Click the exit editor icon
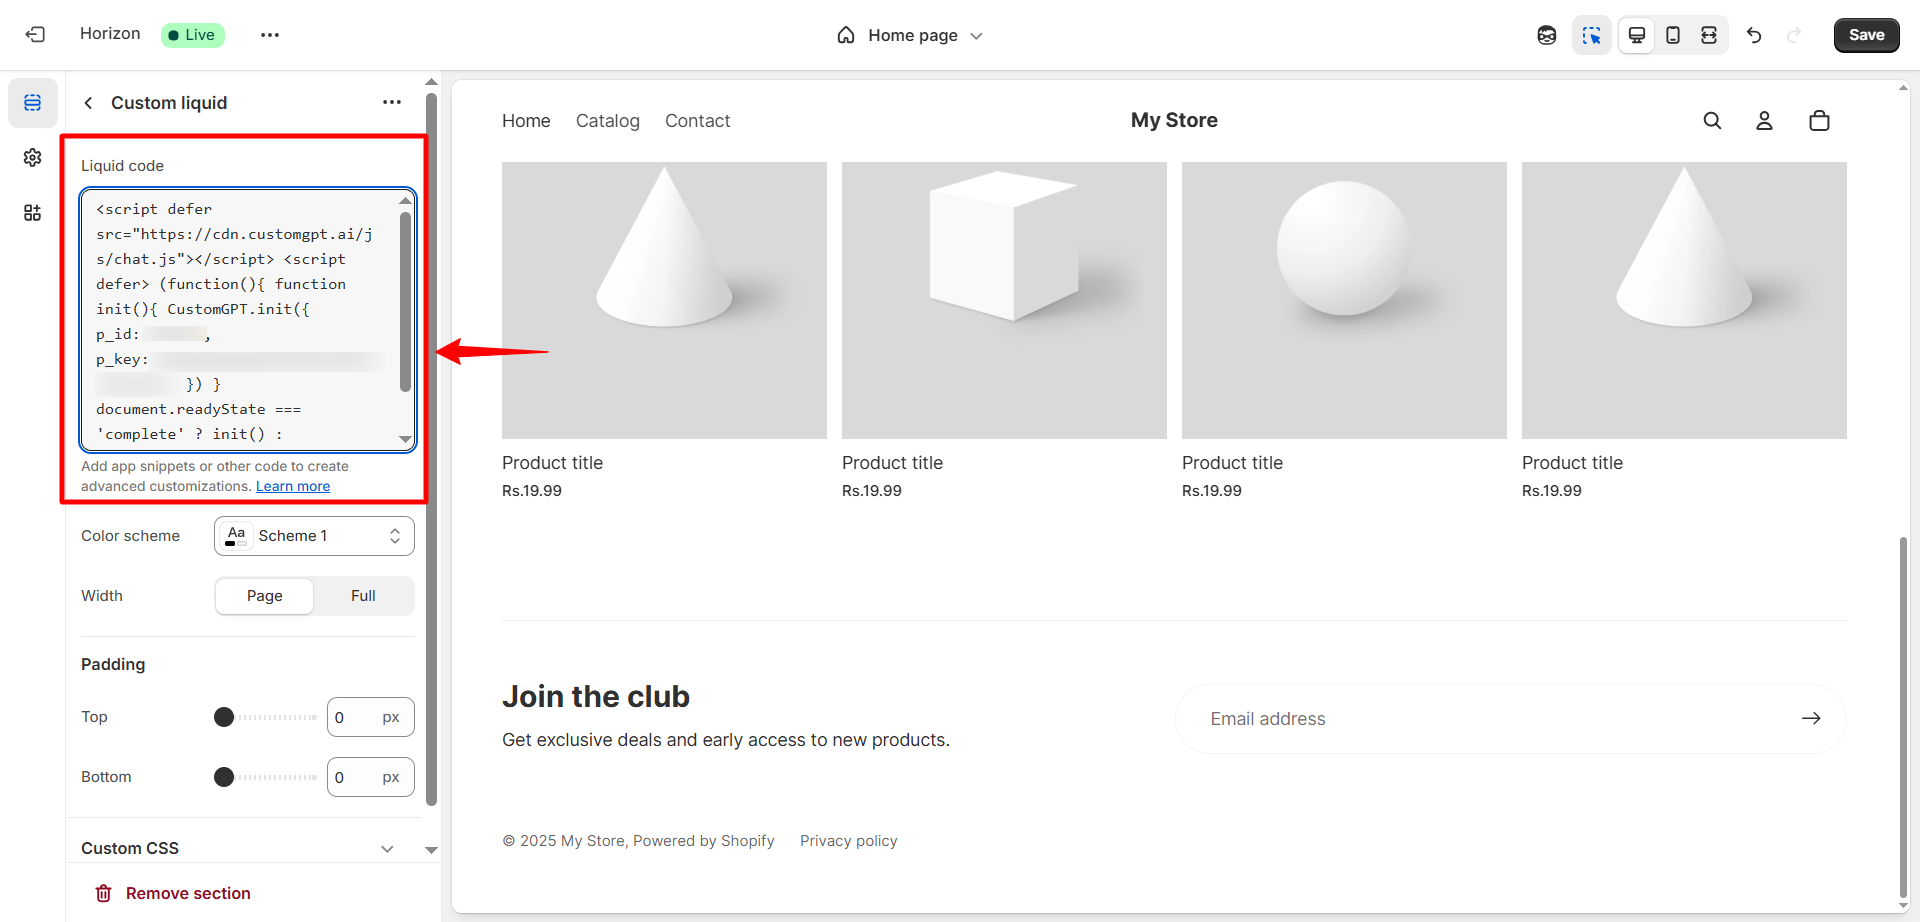The width and height of the screenshot is (1920, 922). click(x=35, y=35)
